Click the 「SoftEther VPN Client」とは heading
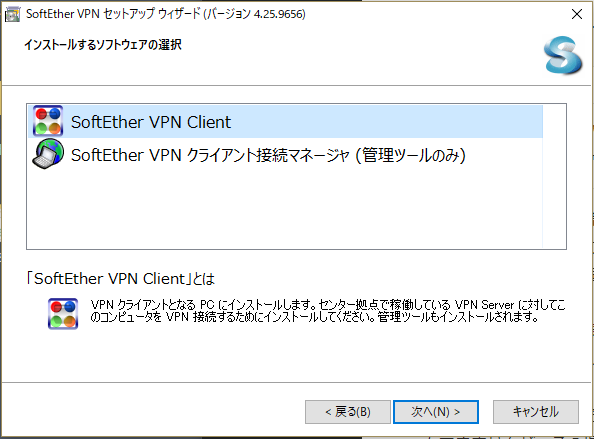Screen dimensions: 594x439 click(x=120, y=279)
